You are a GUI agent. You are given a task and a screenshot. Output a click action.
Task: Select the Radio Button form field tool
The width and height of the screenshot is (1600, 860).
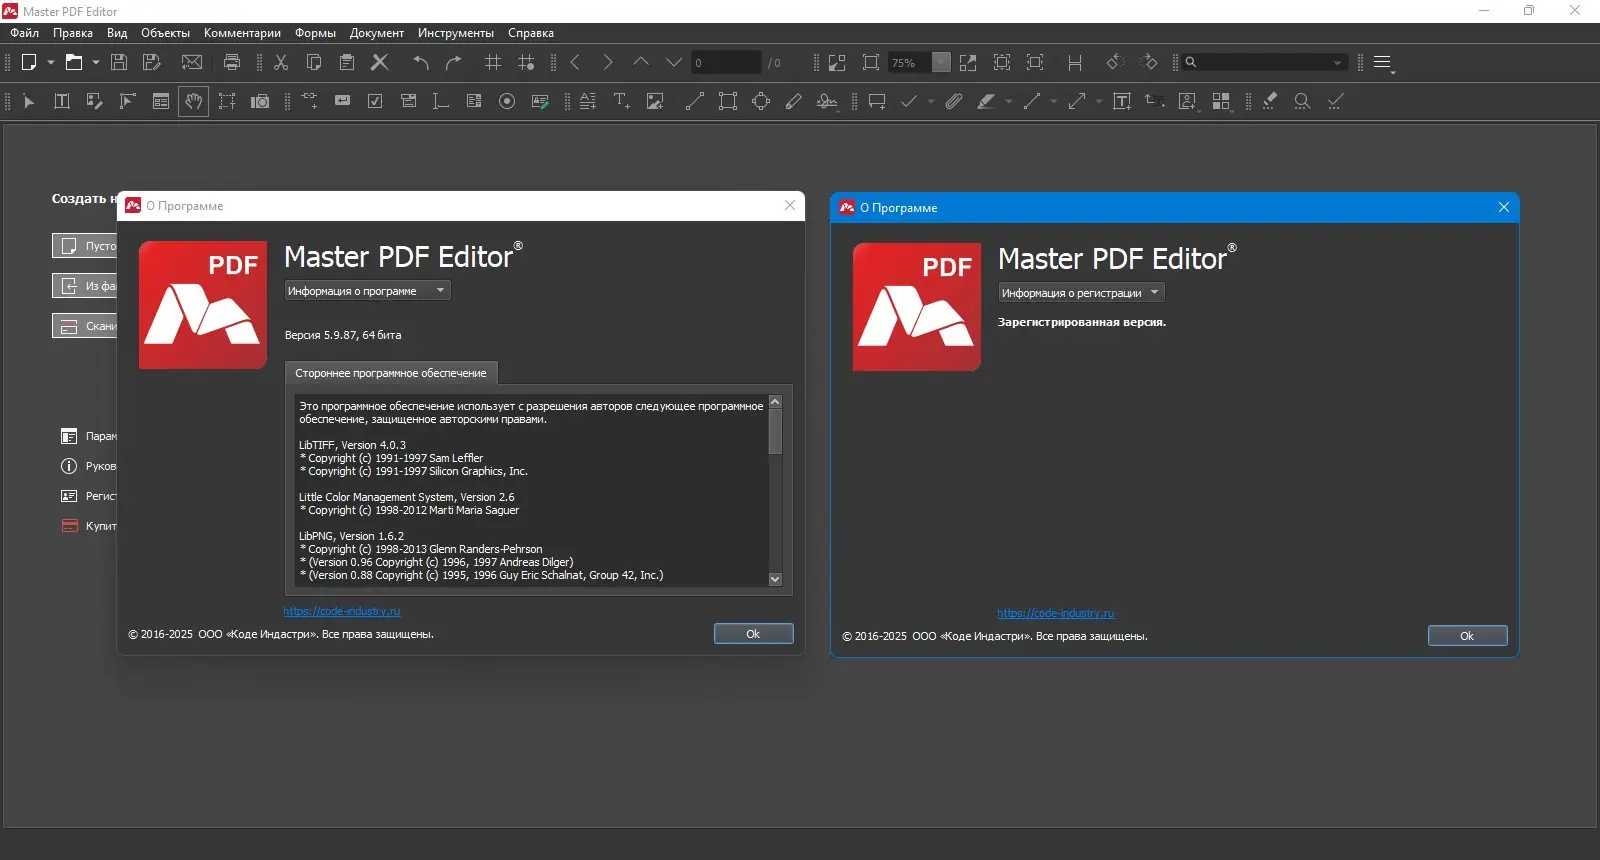click(x=507, y=101)
